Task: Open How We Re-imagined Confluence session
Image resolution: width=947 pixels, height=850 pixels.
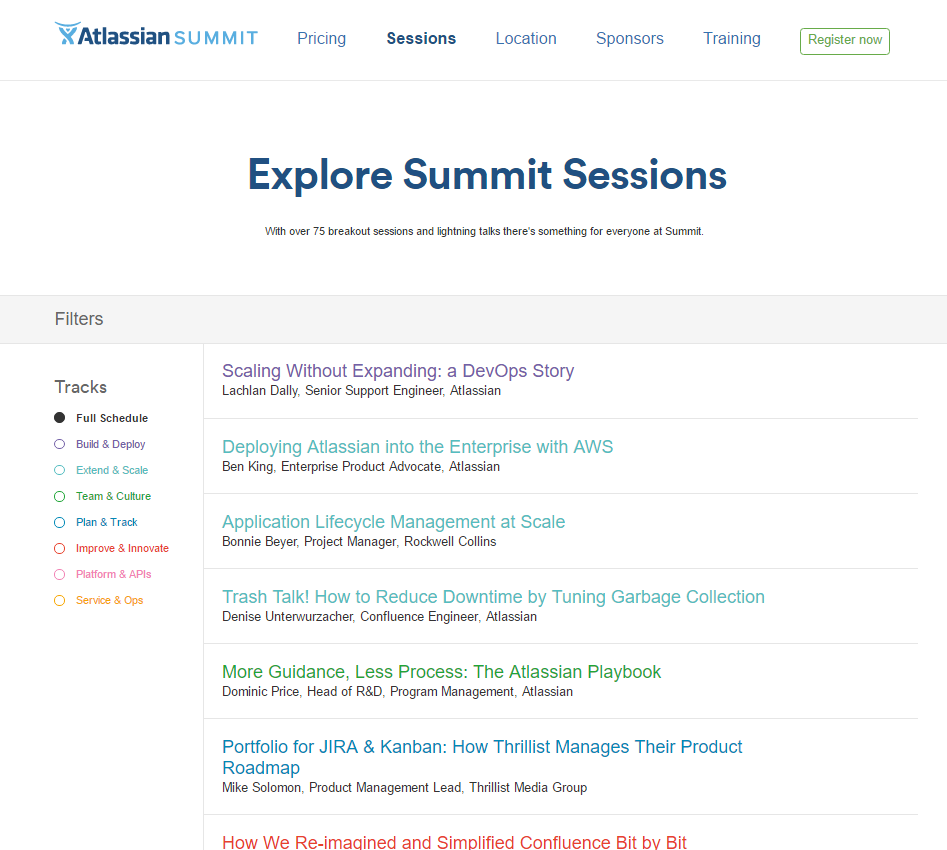Action: (454, 842)
